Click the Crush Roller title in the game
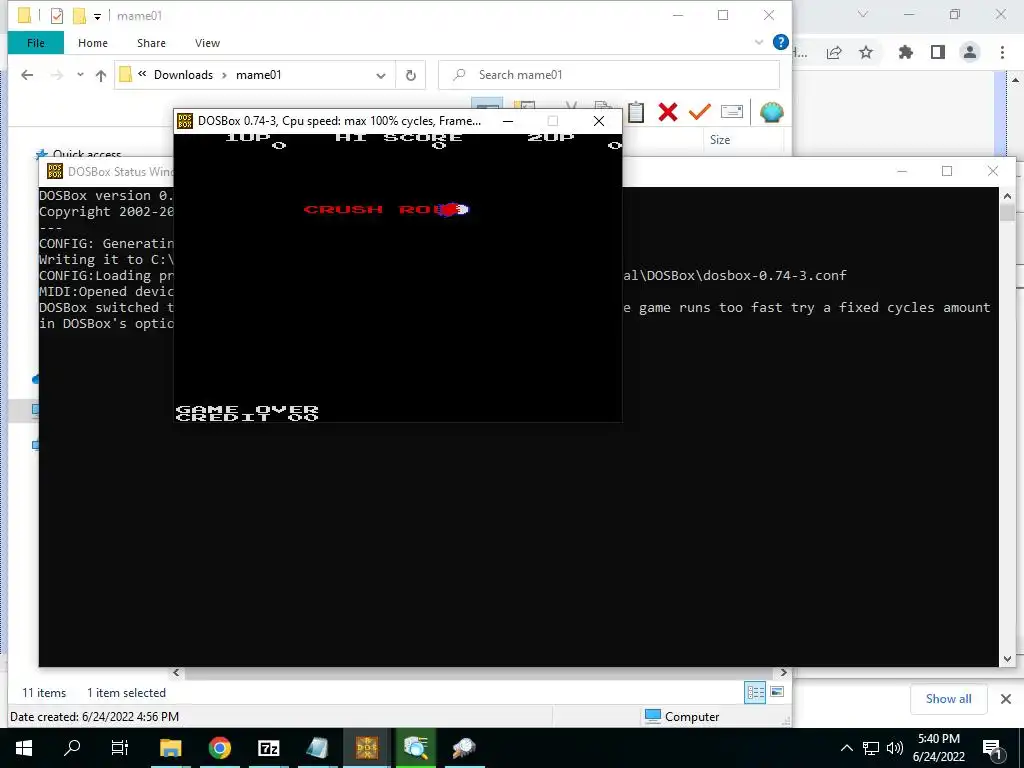 click(x=386, y=210)
